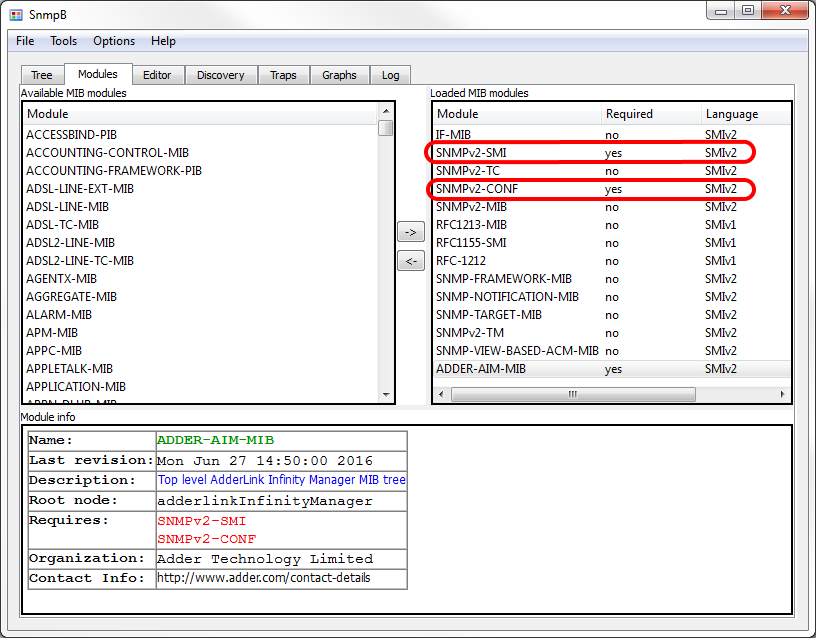Viewport: 816px width, 638px height.
Task: Open the Tools menu
Action: (x=63, y=41)
